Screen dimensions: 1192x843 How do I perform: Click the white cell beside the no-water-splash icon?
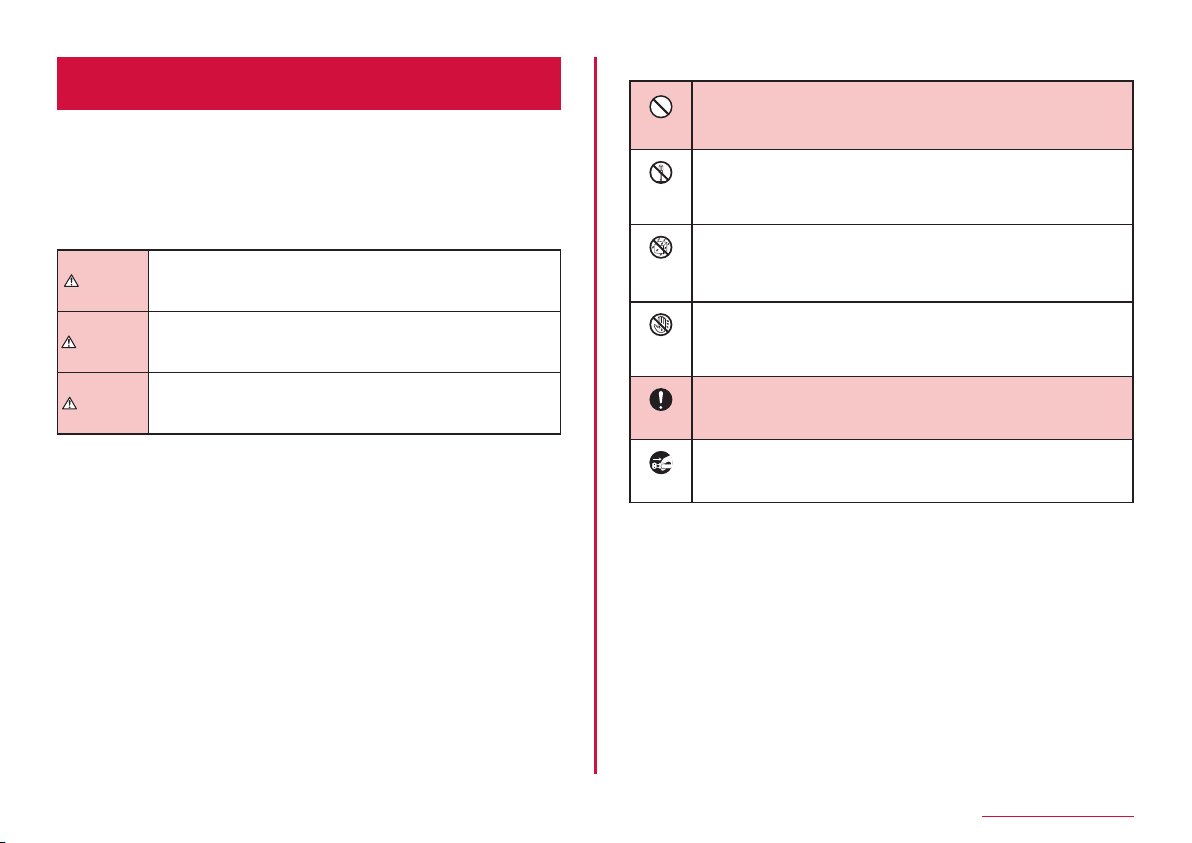click(911, 262)
